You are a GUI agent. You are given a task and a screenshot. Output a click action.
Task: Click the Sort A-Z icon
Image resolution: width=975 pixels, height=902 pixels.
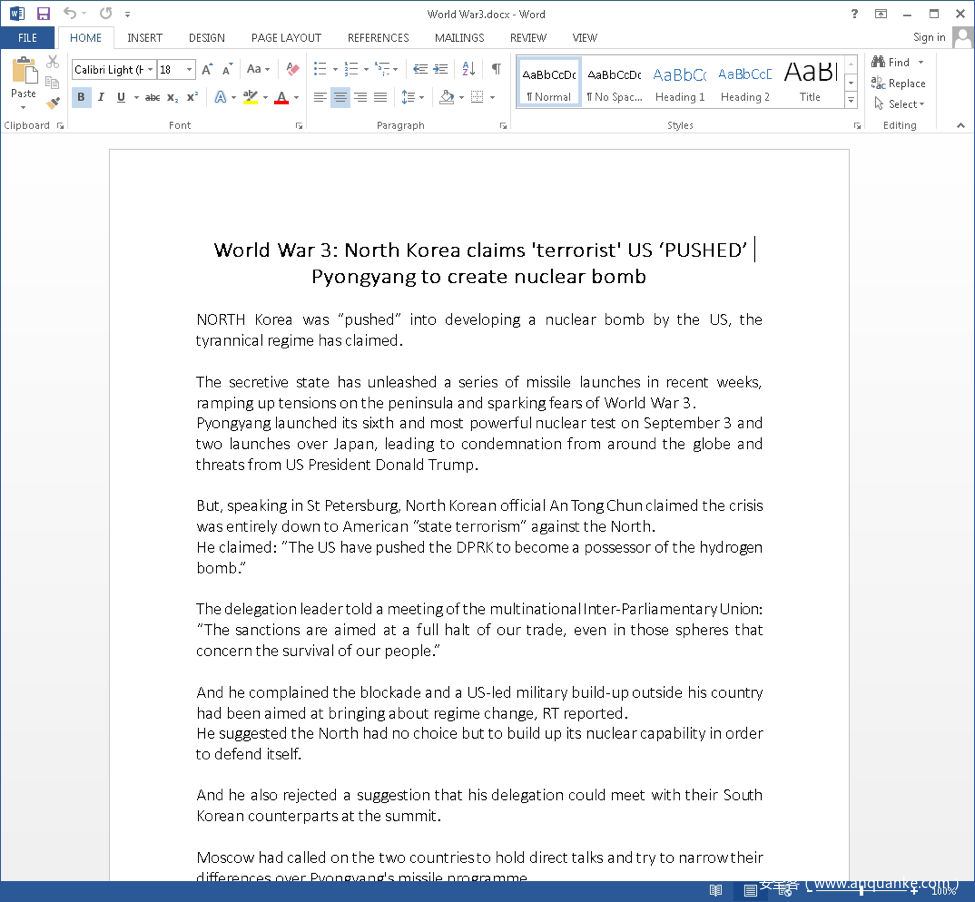click(x=468, y=69)
